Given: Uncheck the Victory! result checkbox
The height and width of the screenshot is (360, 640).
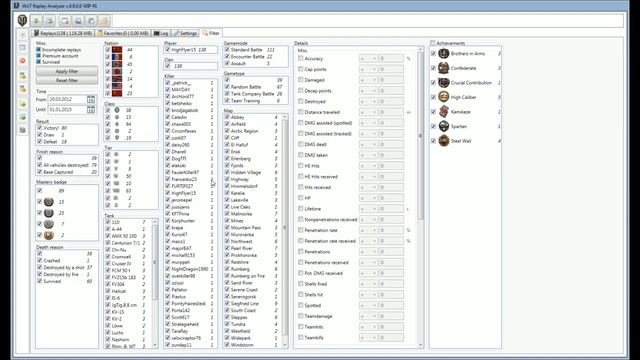Looking at the screenshot, I should [x=40, y=128].
